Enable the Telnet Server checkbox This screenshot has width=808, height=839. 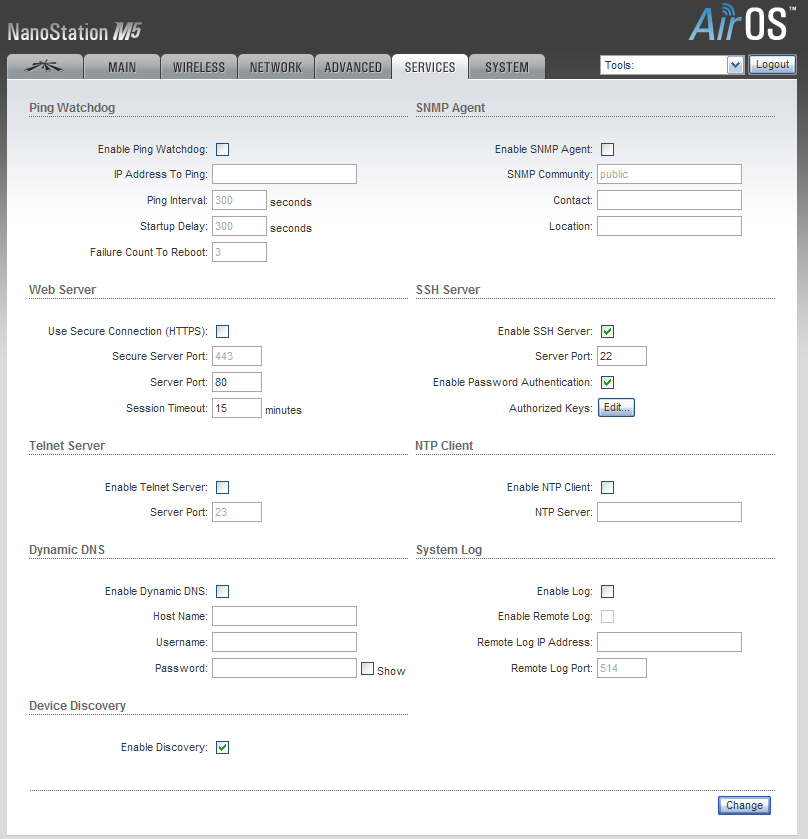223,488
